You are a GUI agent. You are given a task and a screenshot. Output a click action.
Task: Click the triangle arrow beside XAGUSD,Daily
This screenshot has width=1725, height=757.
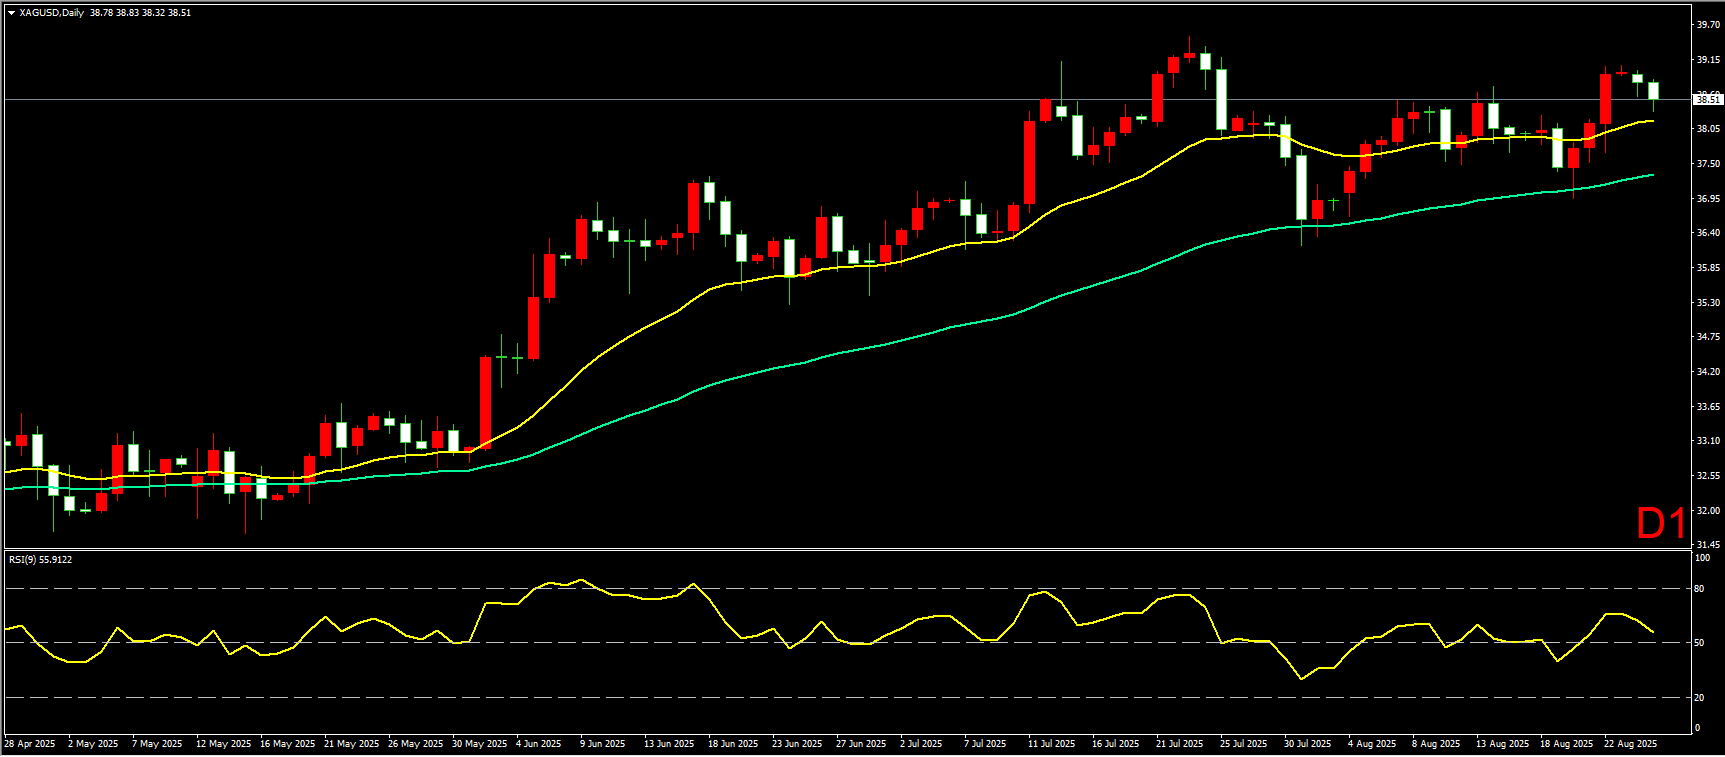(x=11, y=13)
